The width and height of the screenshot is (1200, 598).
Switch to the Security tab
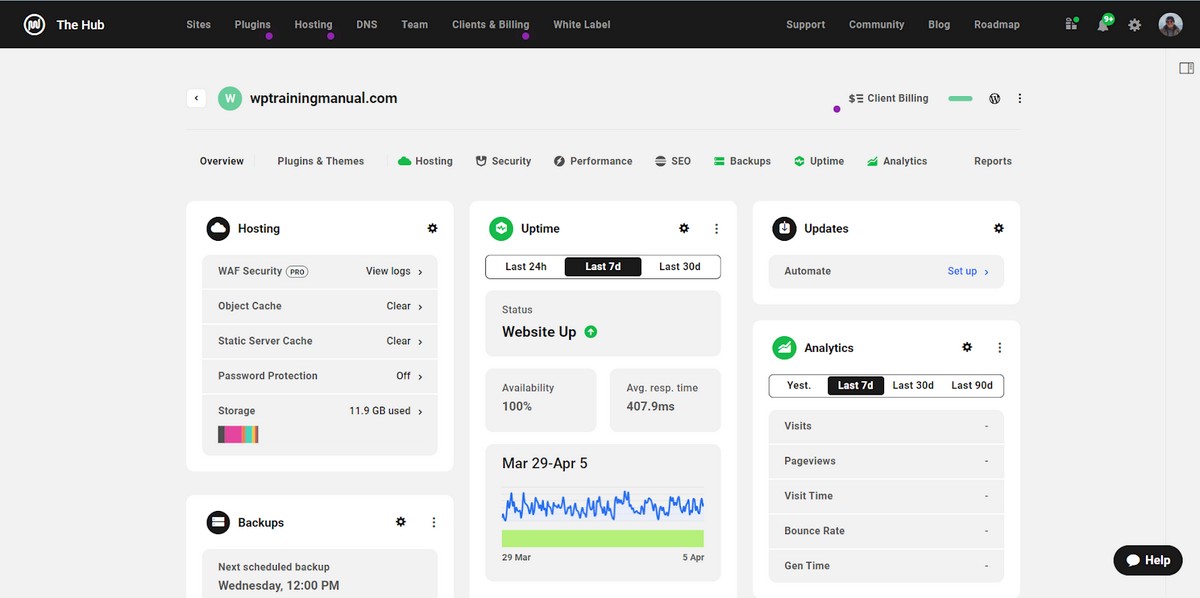tap(503, 161)
